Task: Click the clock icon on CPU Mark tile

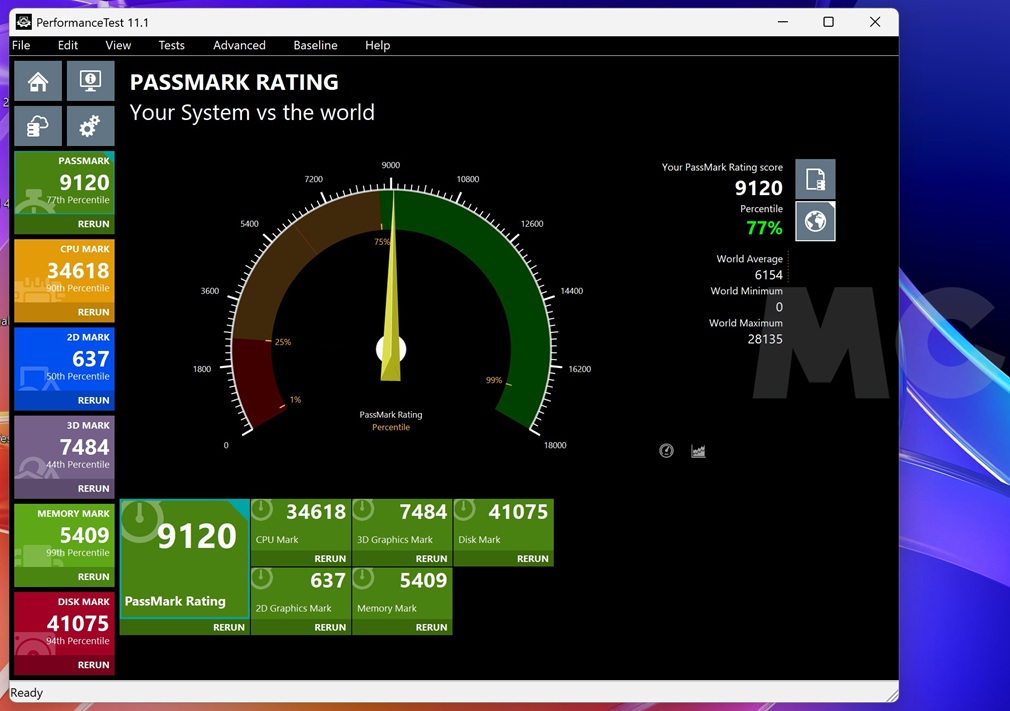Action: [x=262, y=510]
